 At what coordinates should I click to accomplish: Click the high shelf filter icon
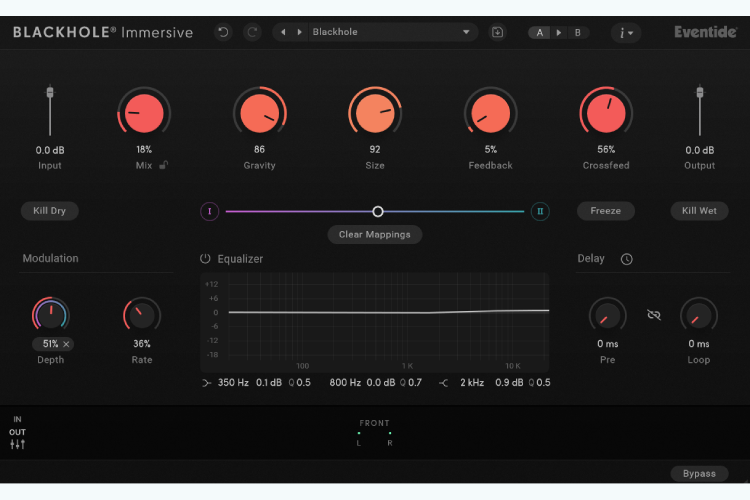pyautogui.click(x=443, y=383)
